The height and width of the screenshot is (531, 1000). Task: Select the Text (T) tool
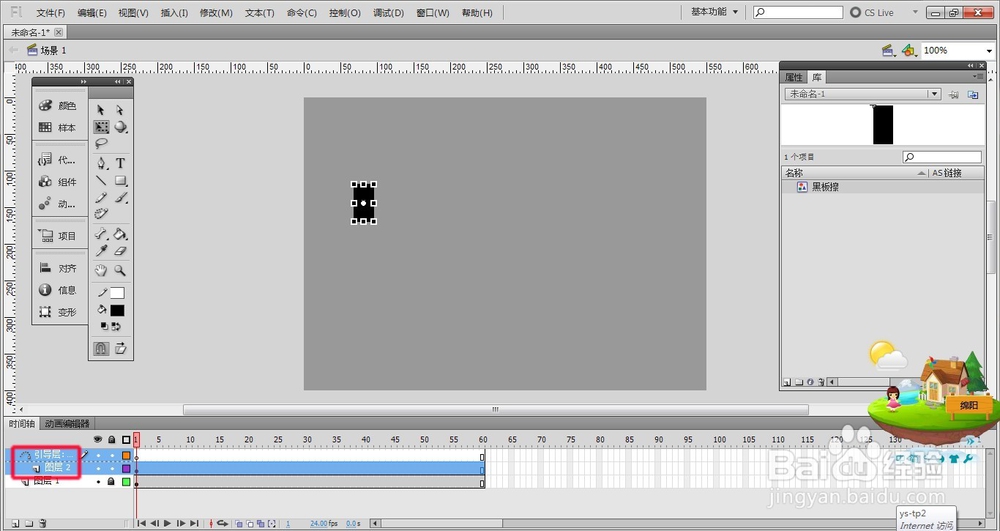[120, 163]
